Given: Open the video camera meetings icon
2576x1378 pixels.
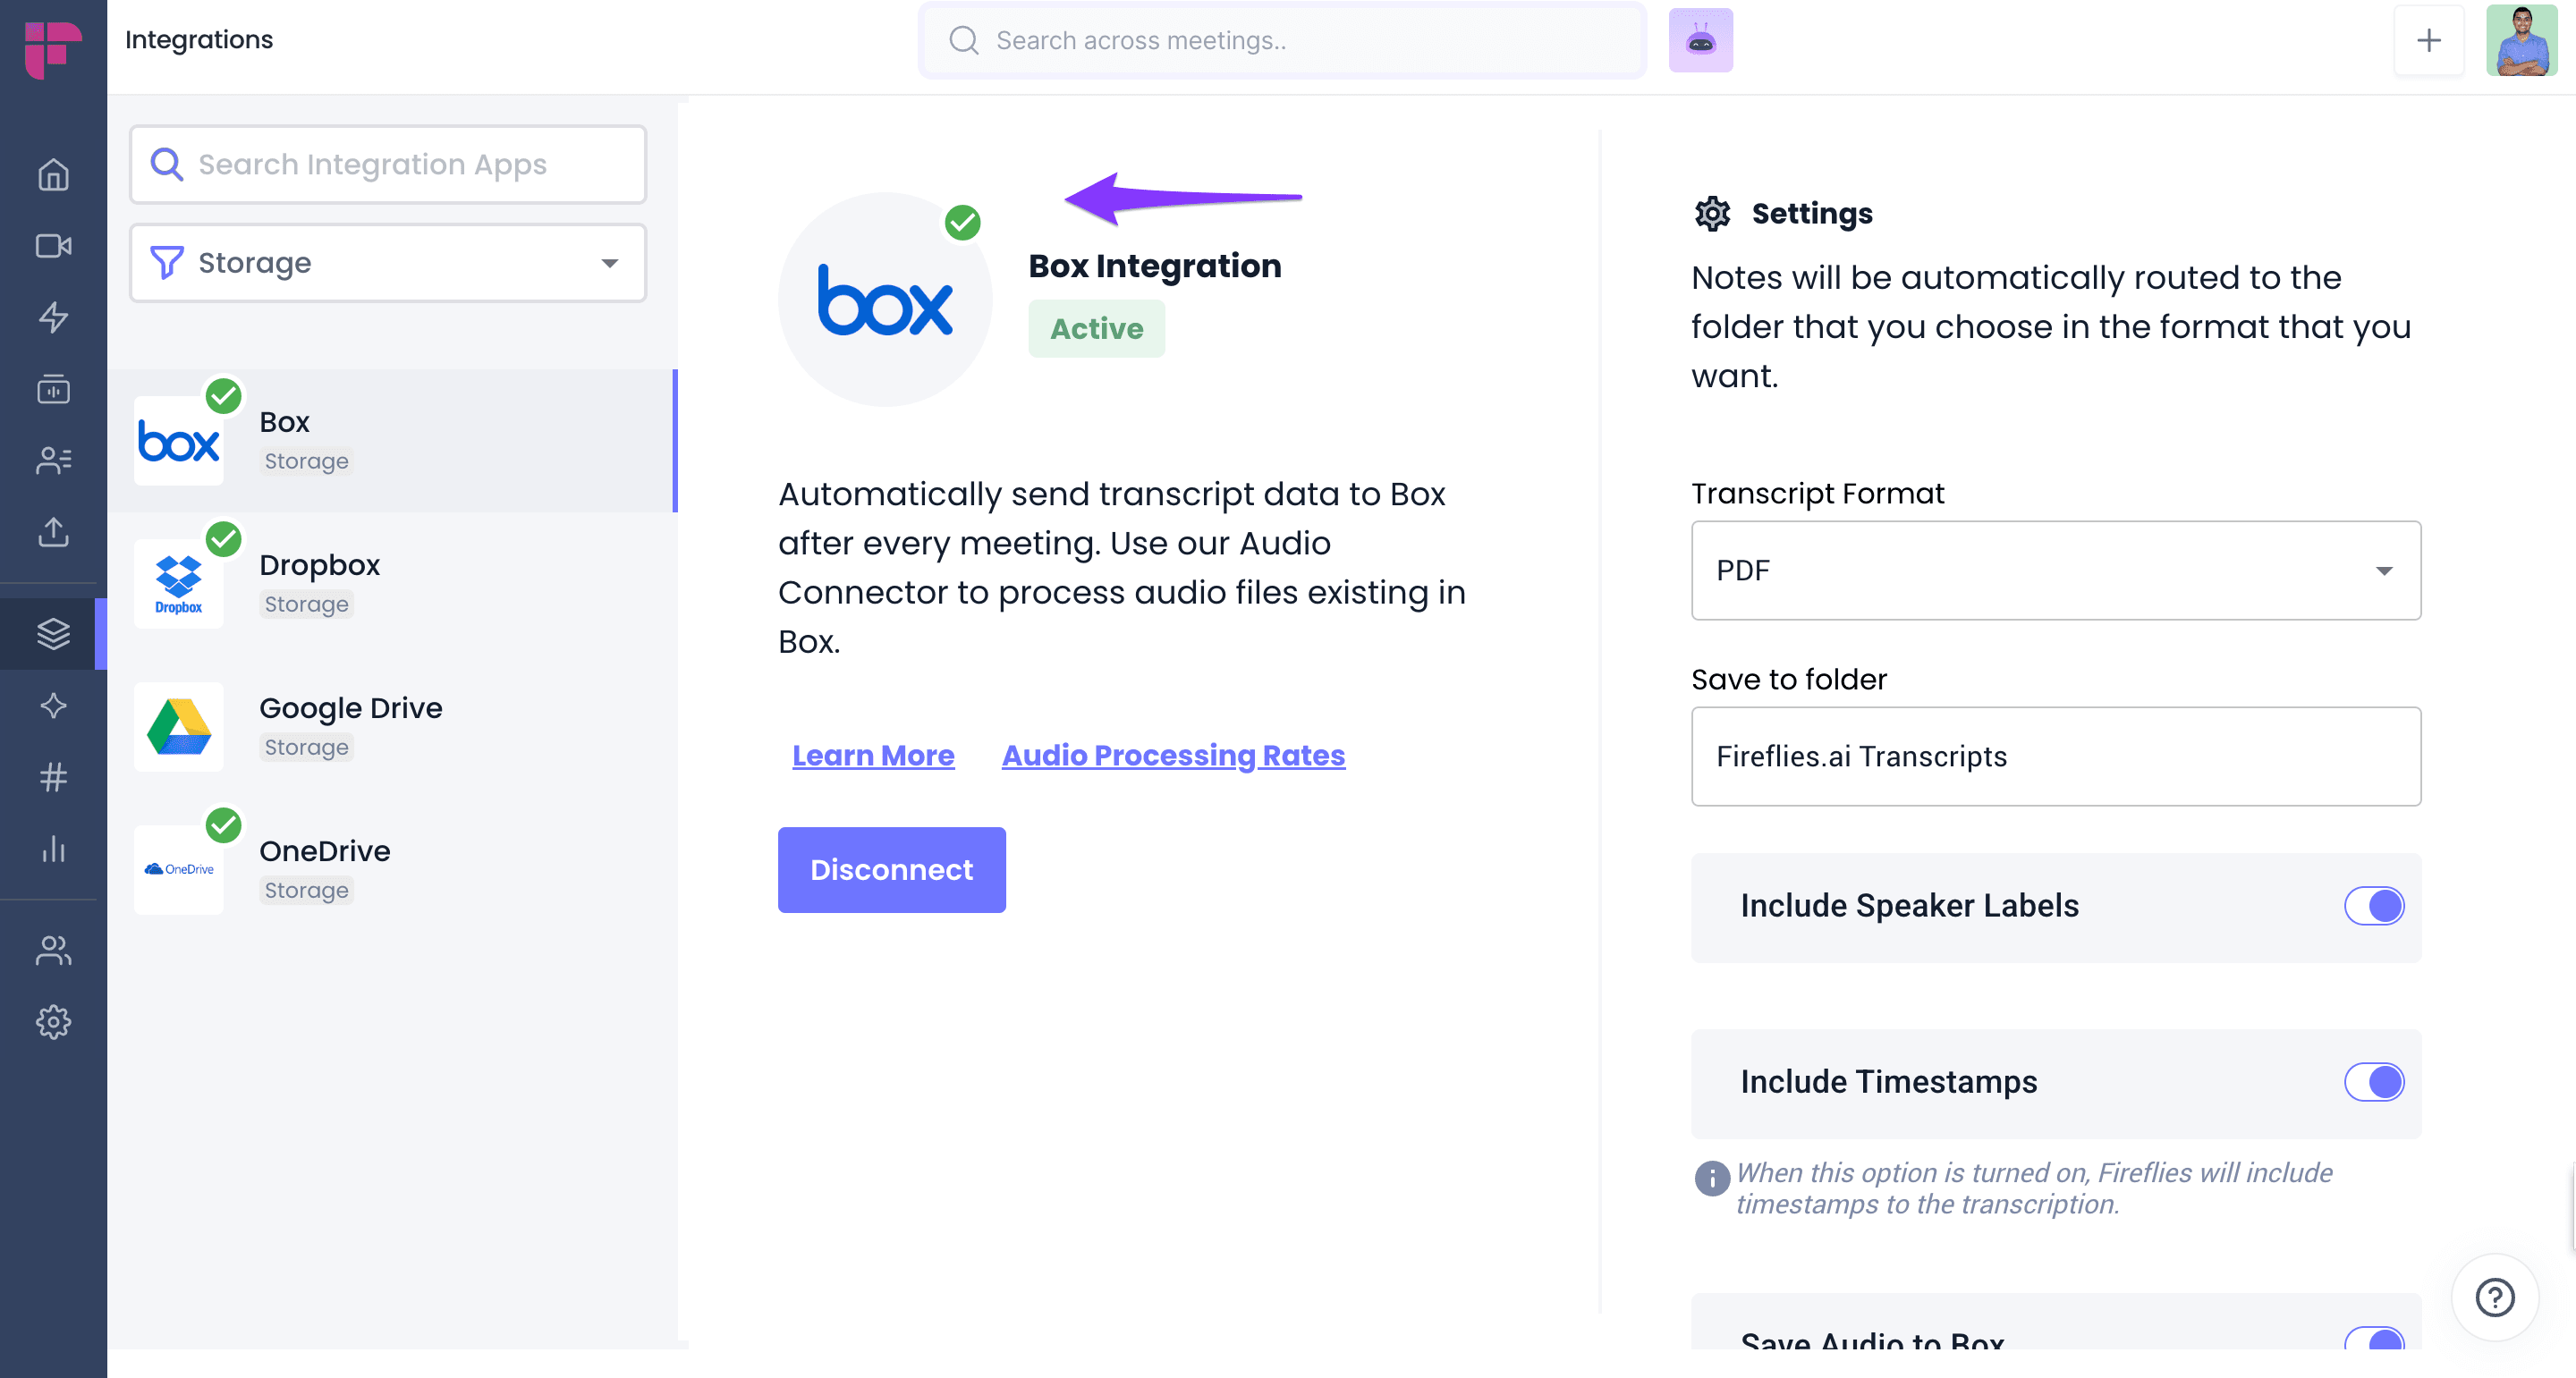Looking at the screenshot, I should (x=53, y=246).
